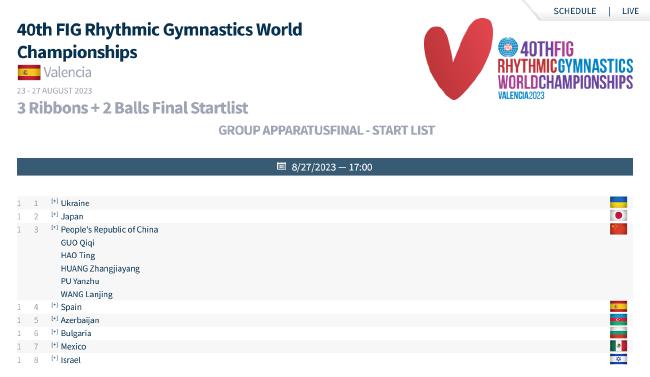Screen dimensions: 650x377
Task: Expand the Ukraine team members
Action: click(x=55, y=202)
